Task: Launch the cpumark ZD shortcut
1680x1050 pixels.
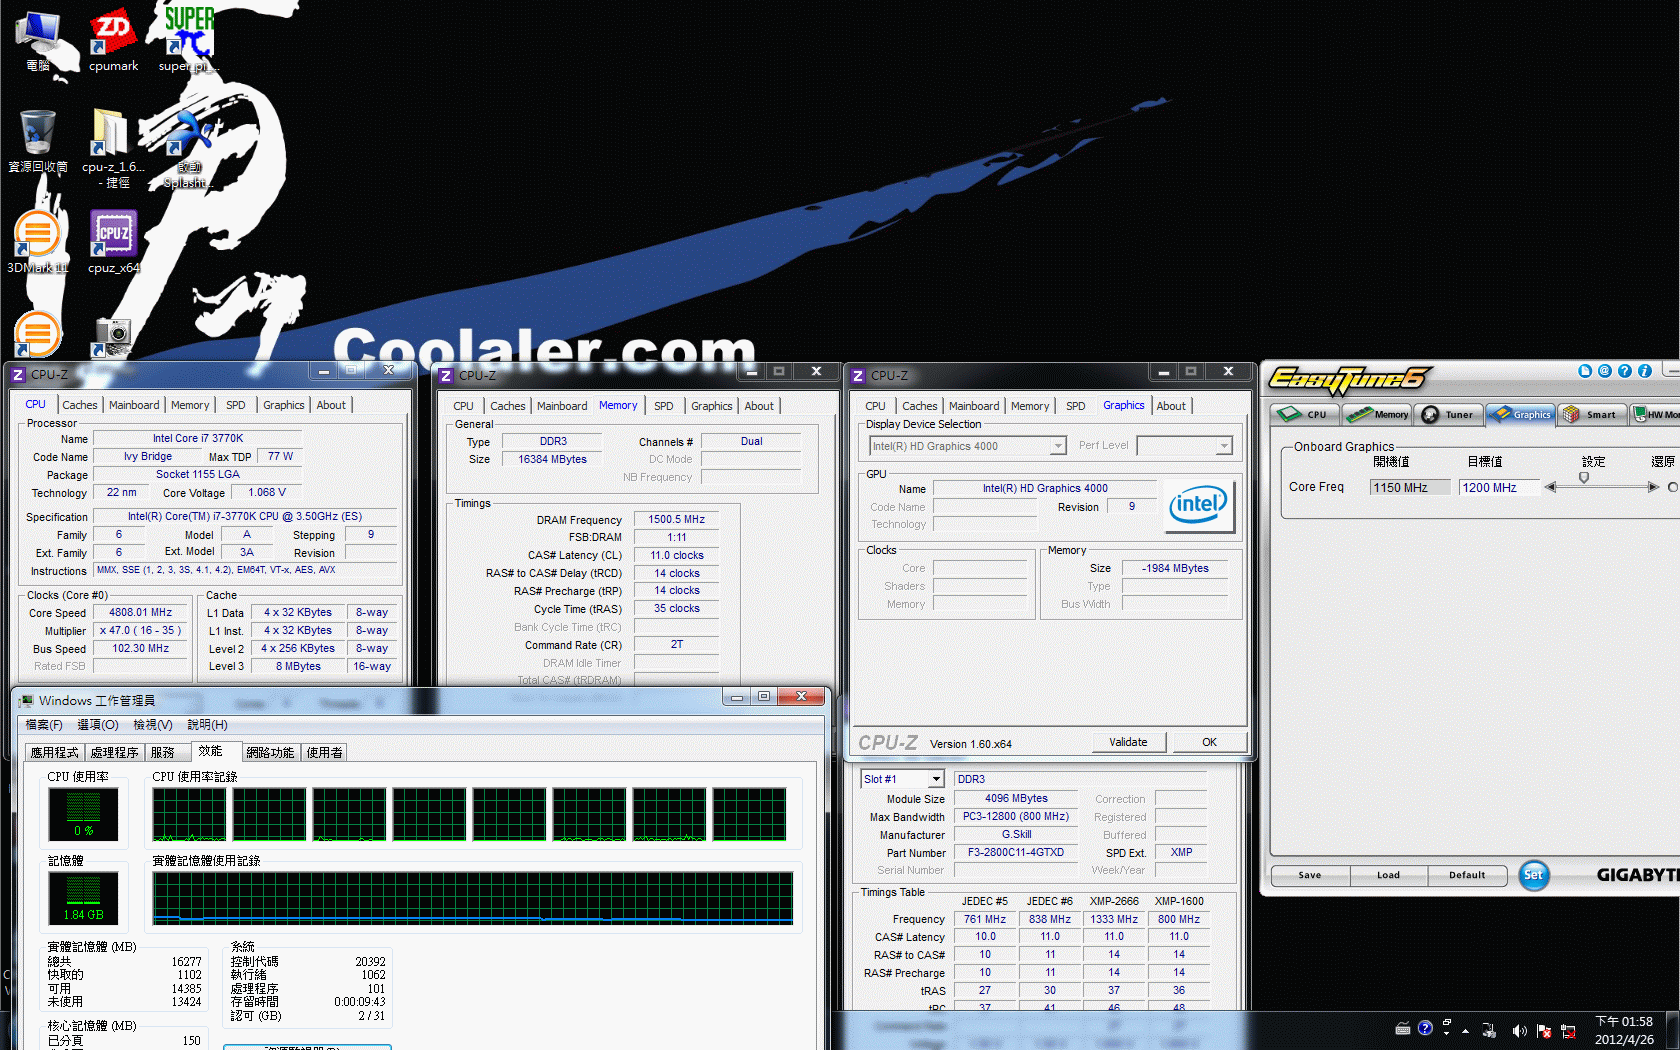Action: tap(113, 41)
